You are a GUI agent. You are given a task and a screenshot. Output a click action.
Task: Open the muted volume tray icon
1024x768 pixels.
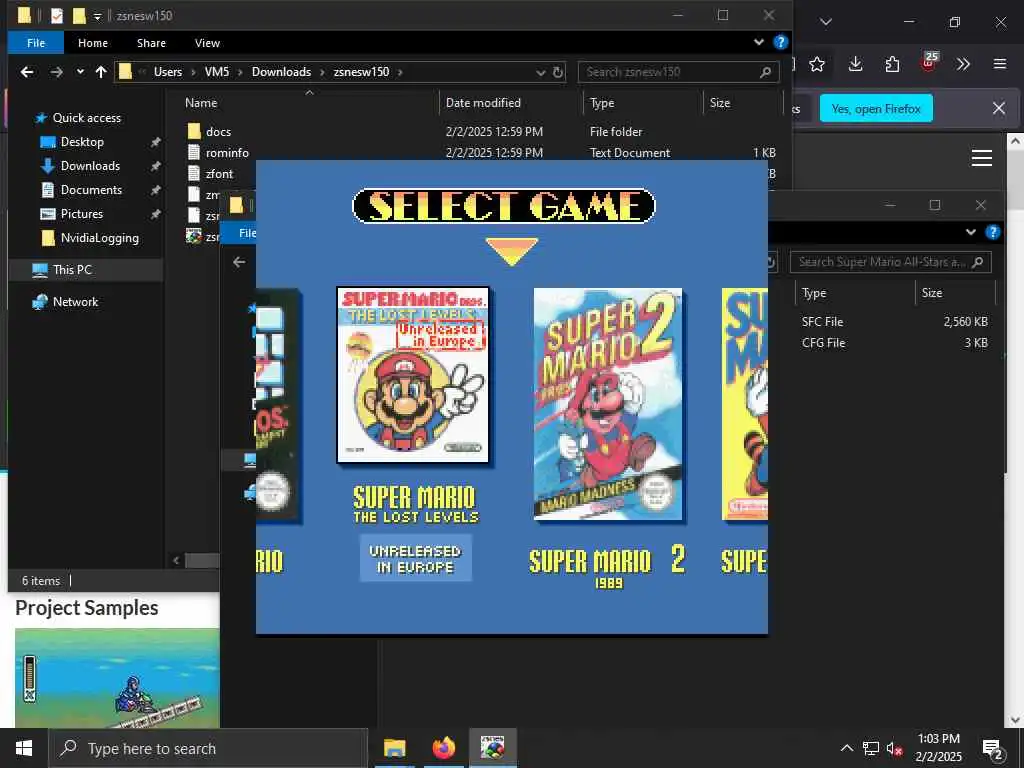pyautogui.click(x=893, y=748)
